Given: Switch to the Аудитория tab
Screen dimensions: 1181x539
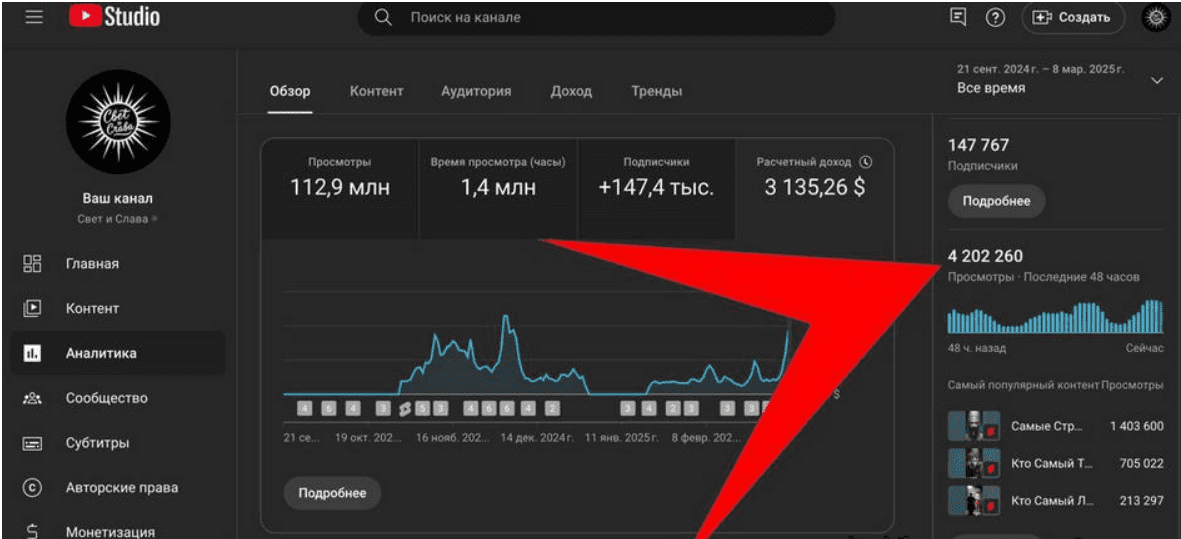Looking at the screenshot, I should (476, 91).
